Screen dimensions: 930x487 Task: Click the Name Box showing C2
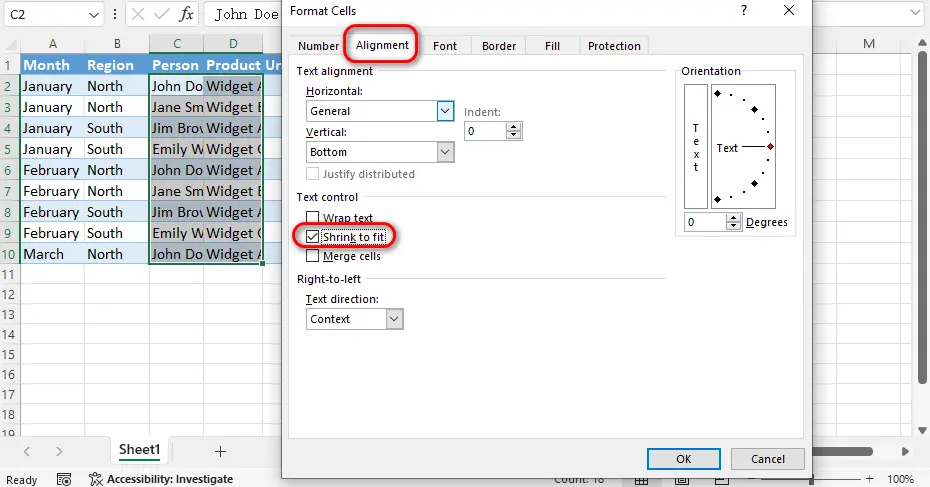46,15
